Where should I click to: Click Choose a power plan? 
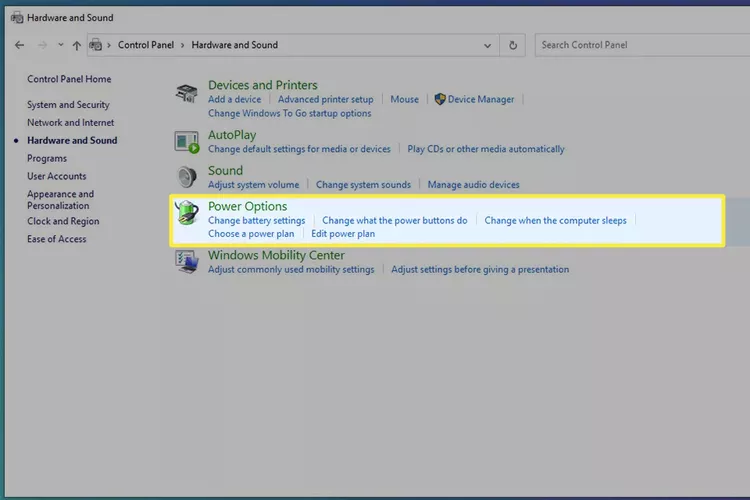point(251,234)
